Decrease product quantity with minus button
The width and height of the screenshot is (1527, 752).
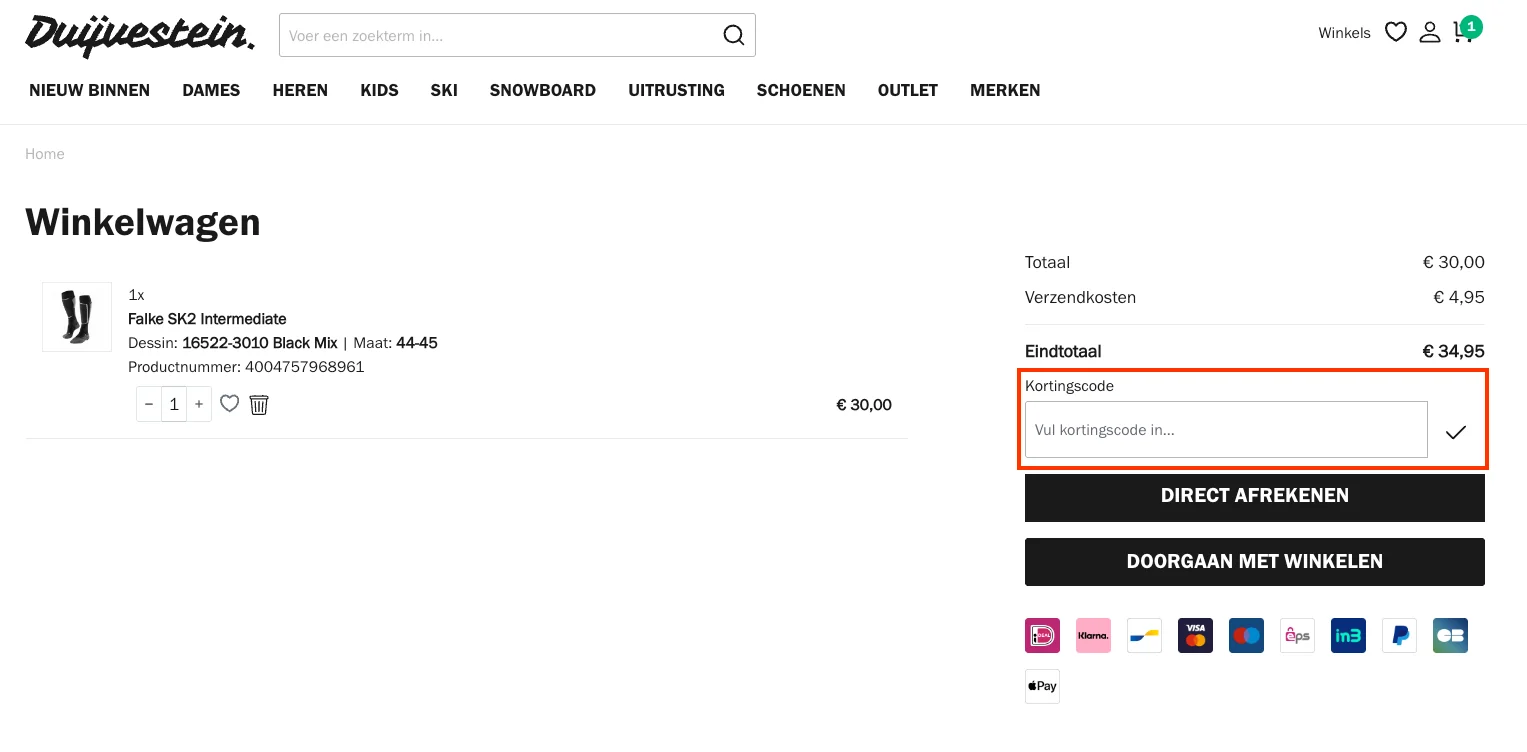pyautogui.click(x=149, y=404)
